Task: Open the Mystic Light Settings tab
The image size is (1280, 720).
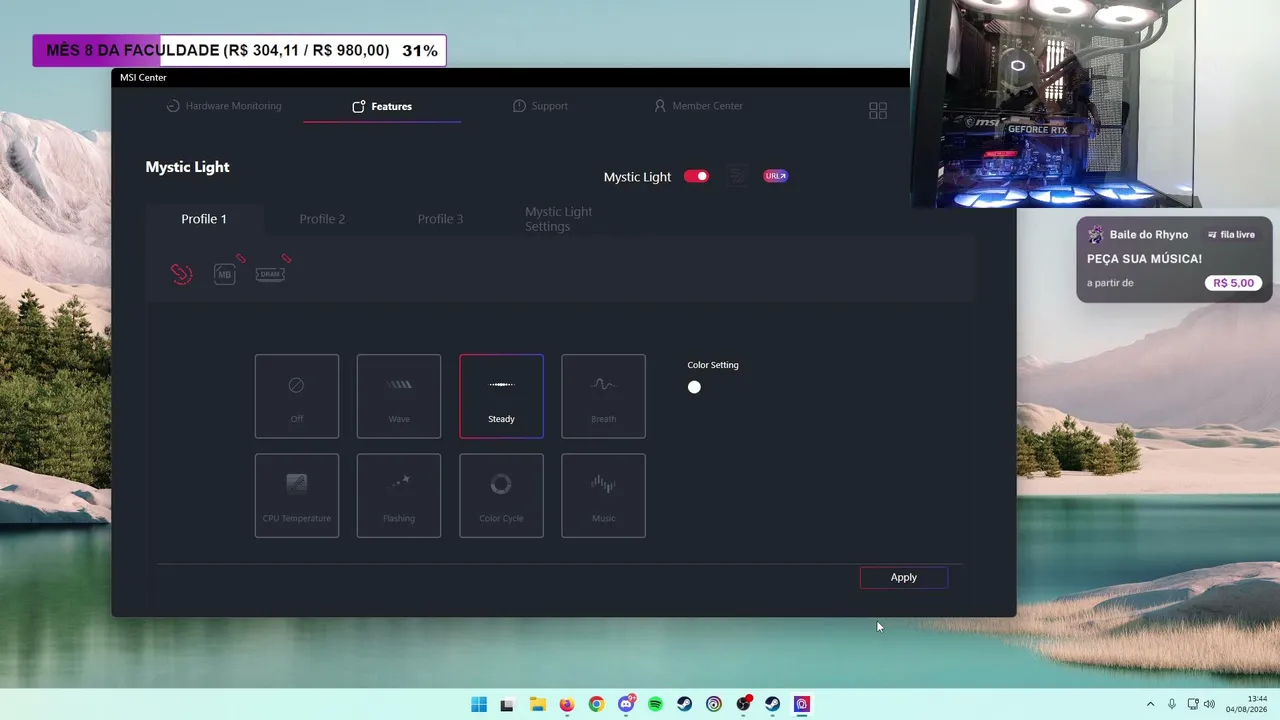Action: click(559, 219)
